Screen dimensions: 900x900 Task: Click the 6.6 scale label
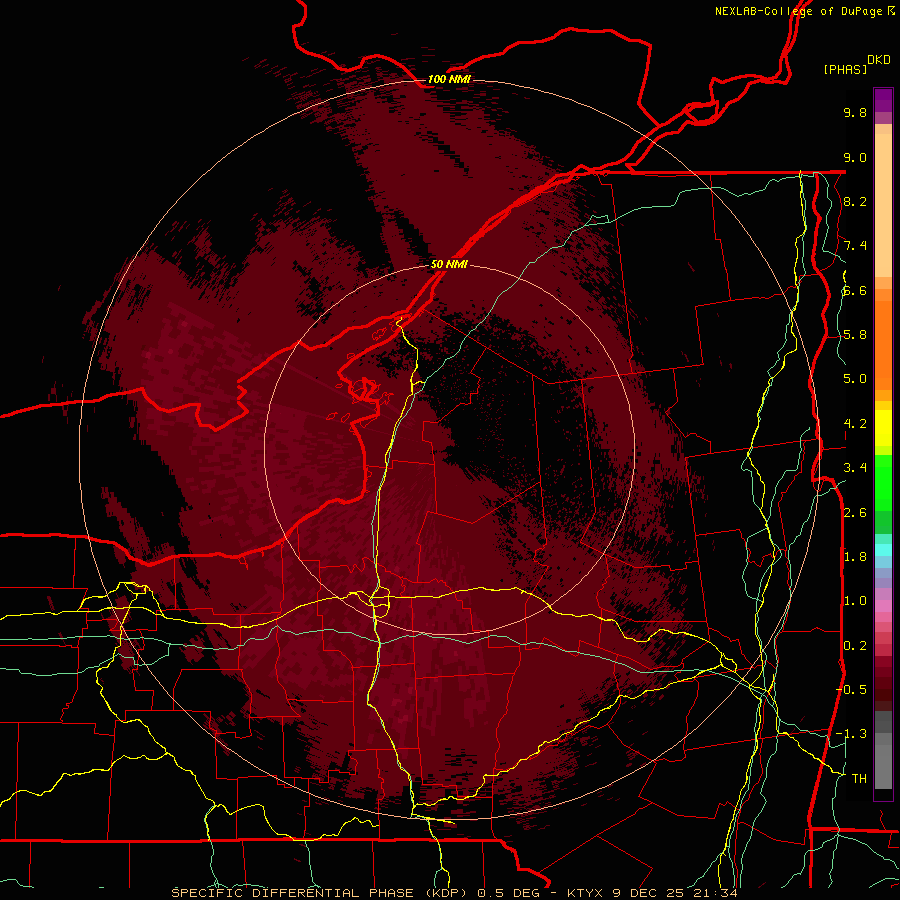[855, 290]
